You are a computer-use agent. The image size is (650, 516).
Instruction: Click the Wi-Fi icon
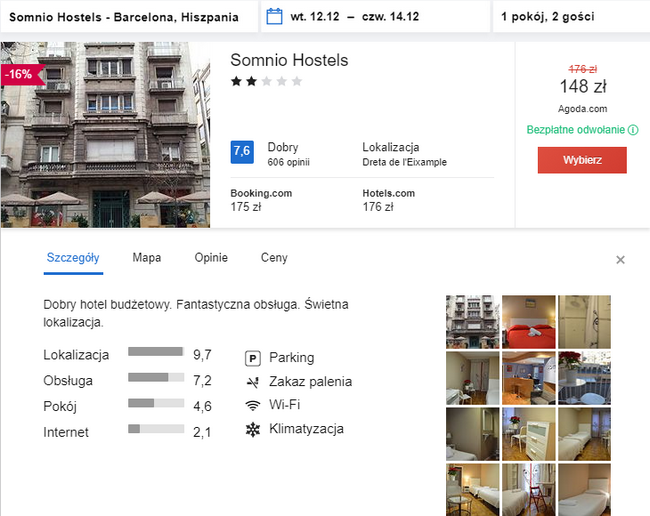(253, 405)
